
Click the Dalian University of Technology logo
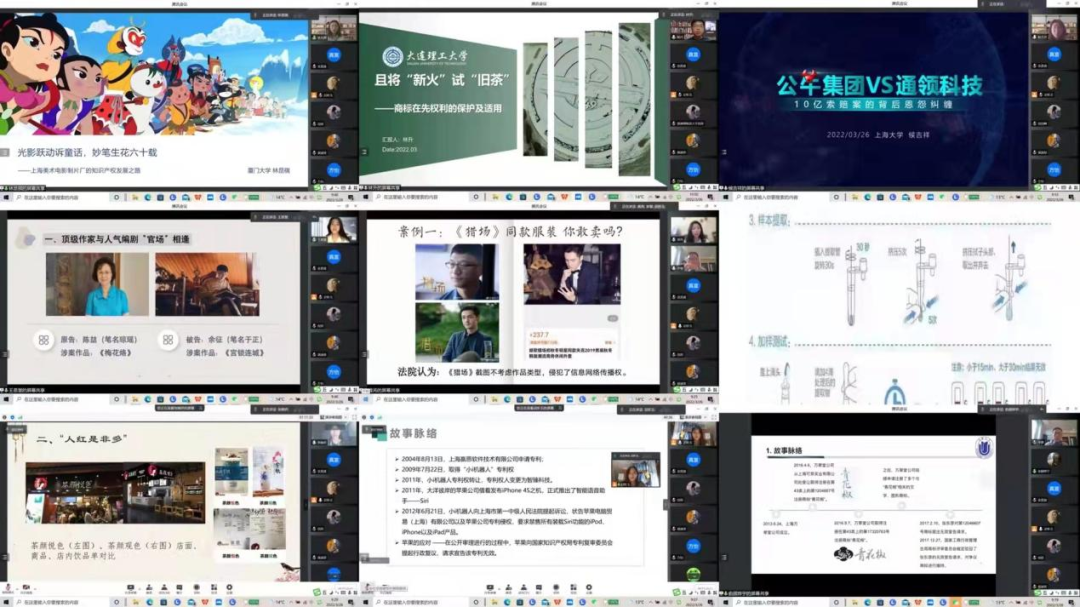point(392,57)
